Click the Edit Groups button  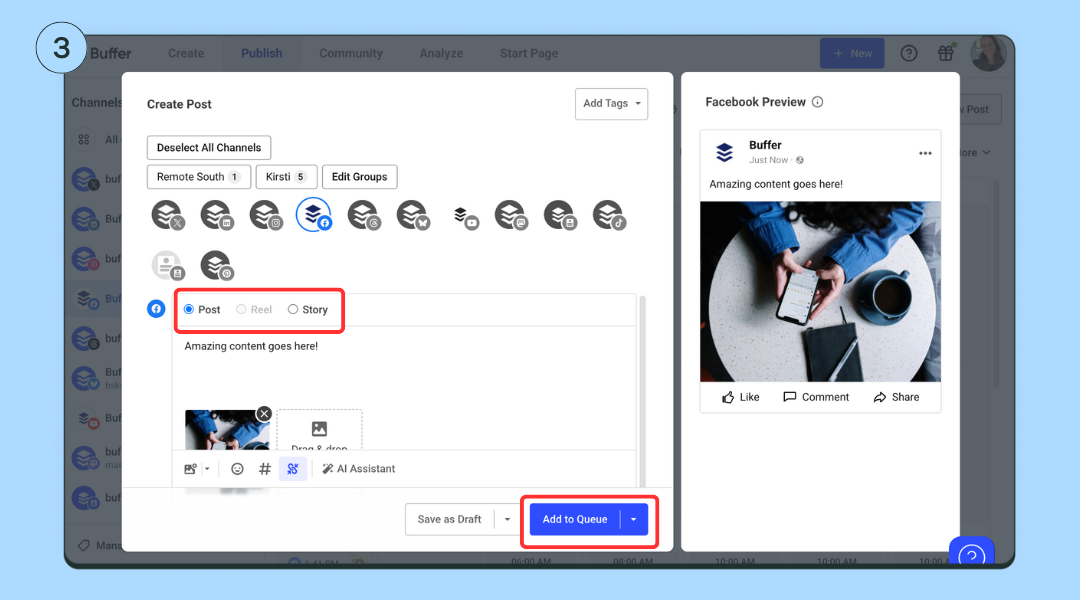(359, 176)
